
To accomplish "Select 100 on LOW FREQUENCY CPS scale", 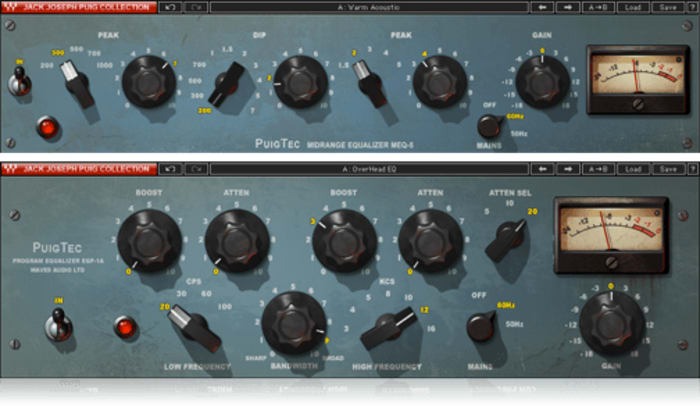I will (x=225, y=307).
